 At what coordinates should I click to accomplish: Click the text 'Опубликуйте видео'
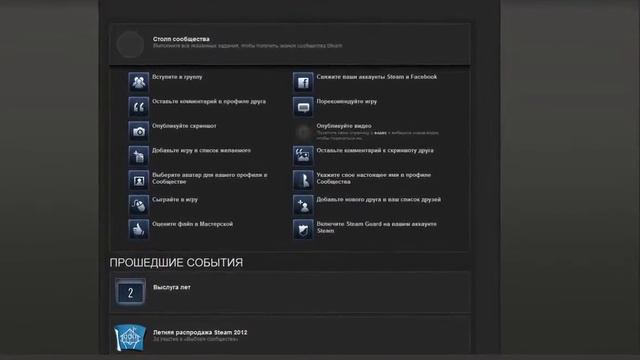click(x=344, y=126)
